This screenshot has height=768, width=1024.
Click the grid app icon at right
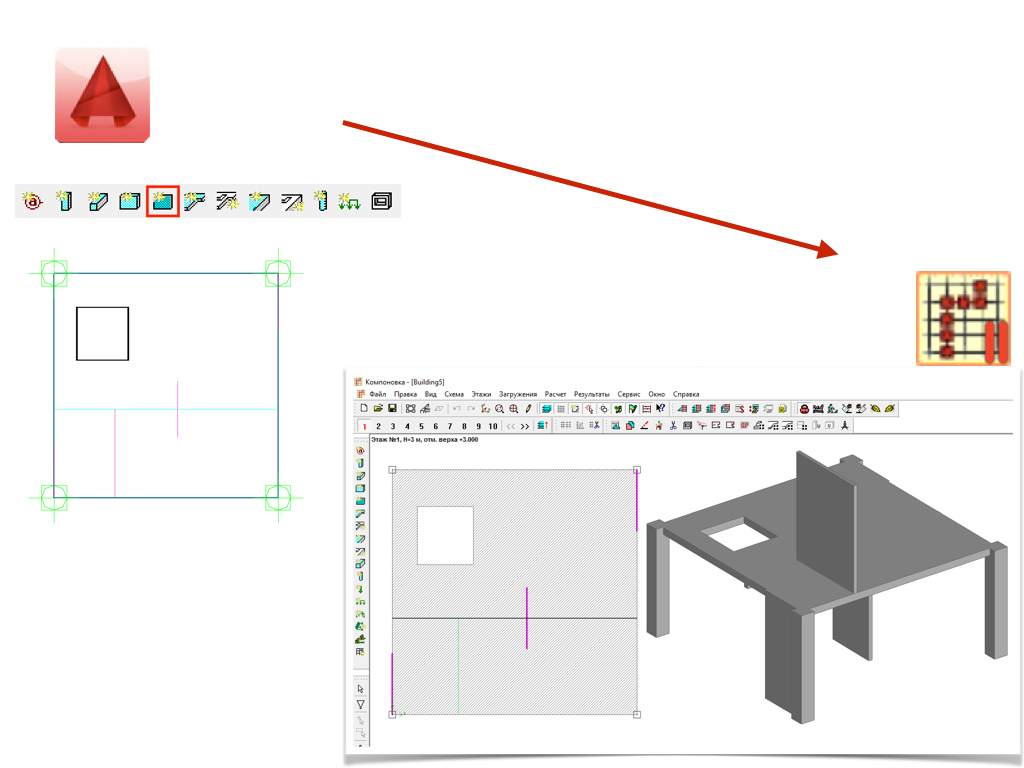coord(964,317)
